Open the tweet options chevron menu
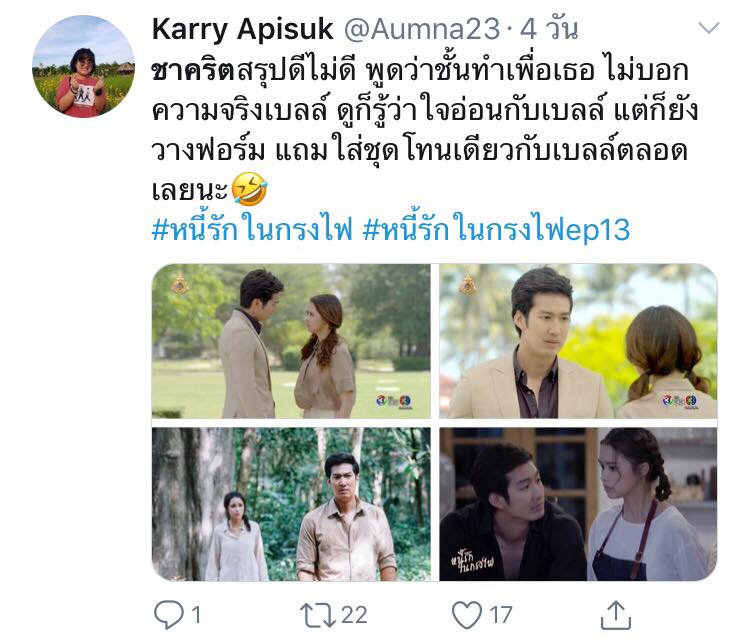 708,28
